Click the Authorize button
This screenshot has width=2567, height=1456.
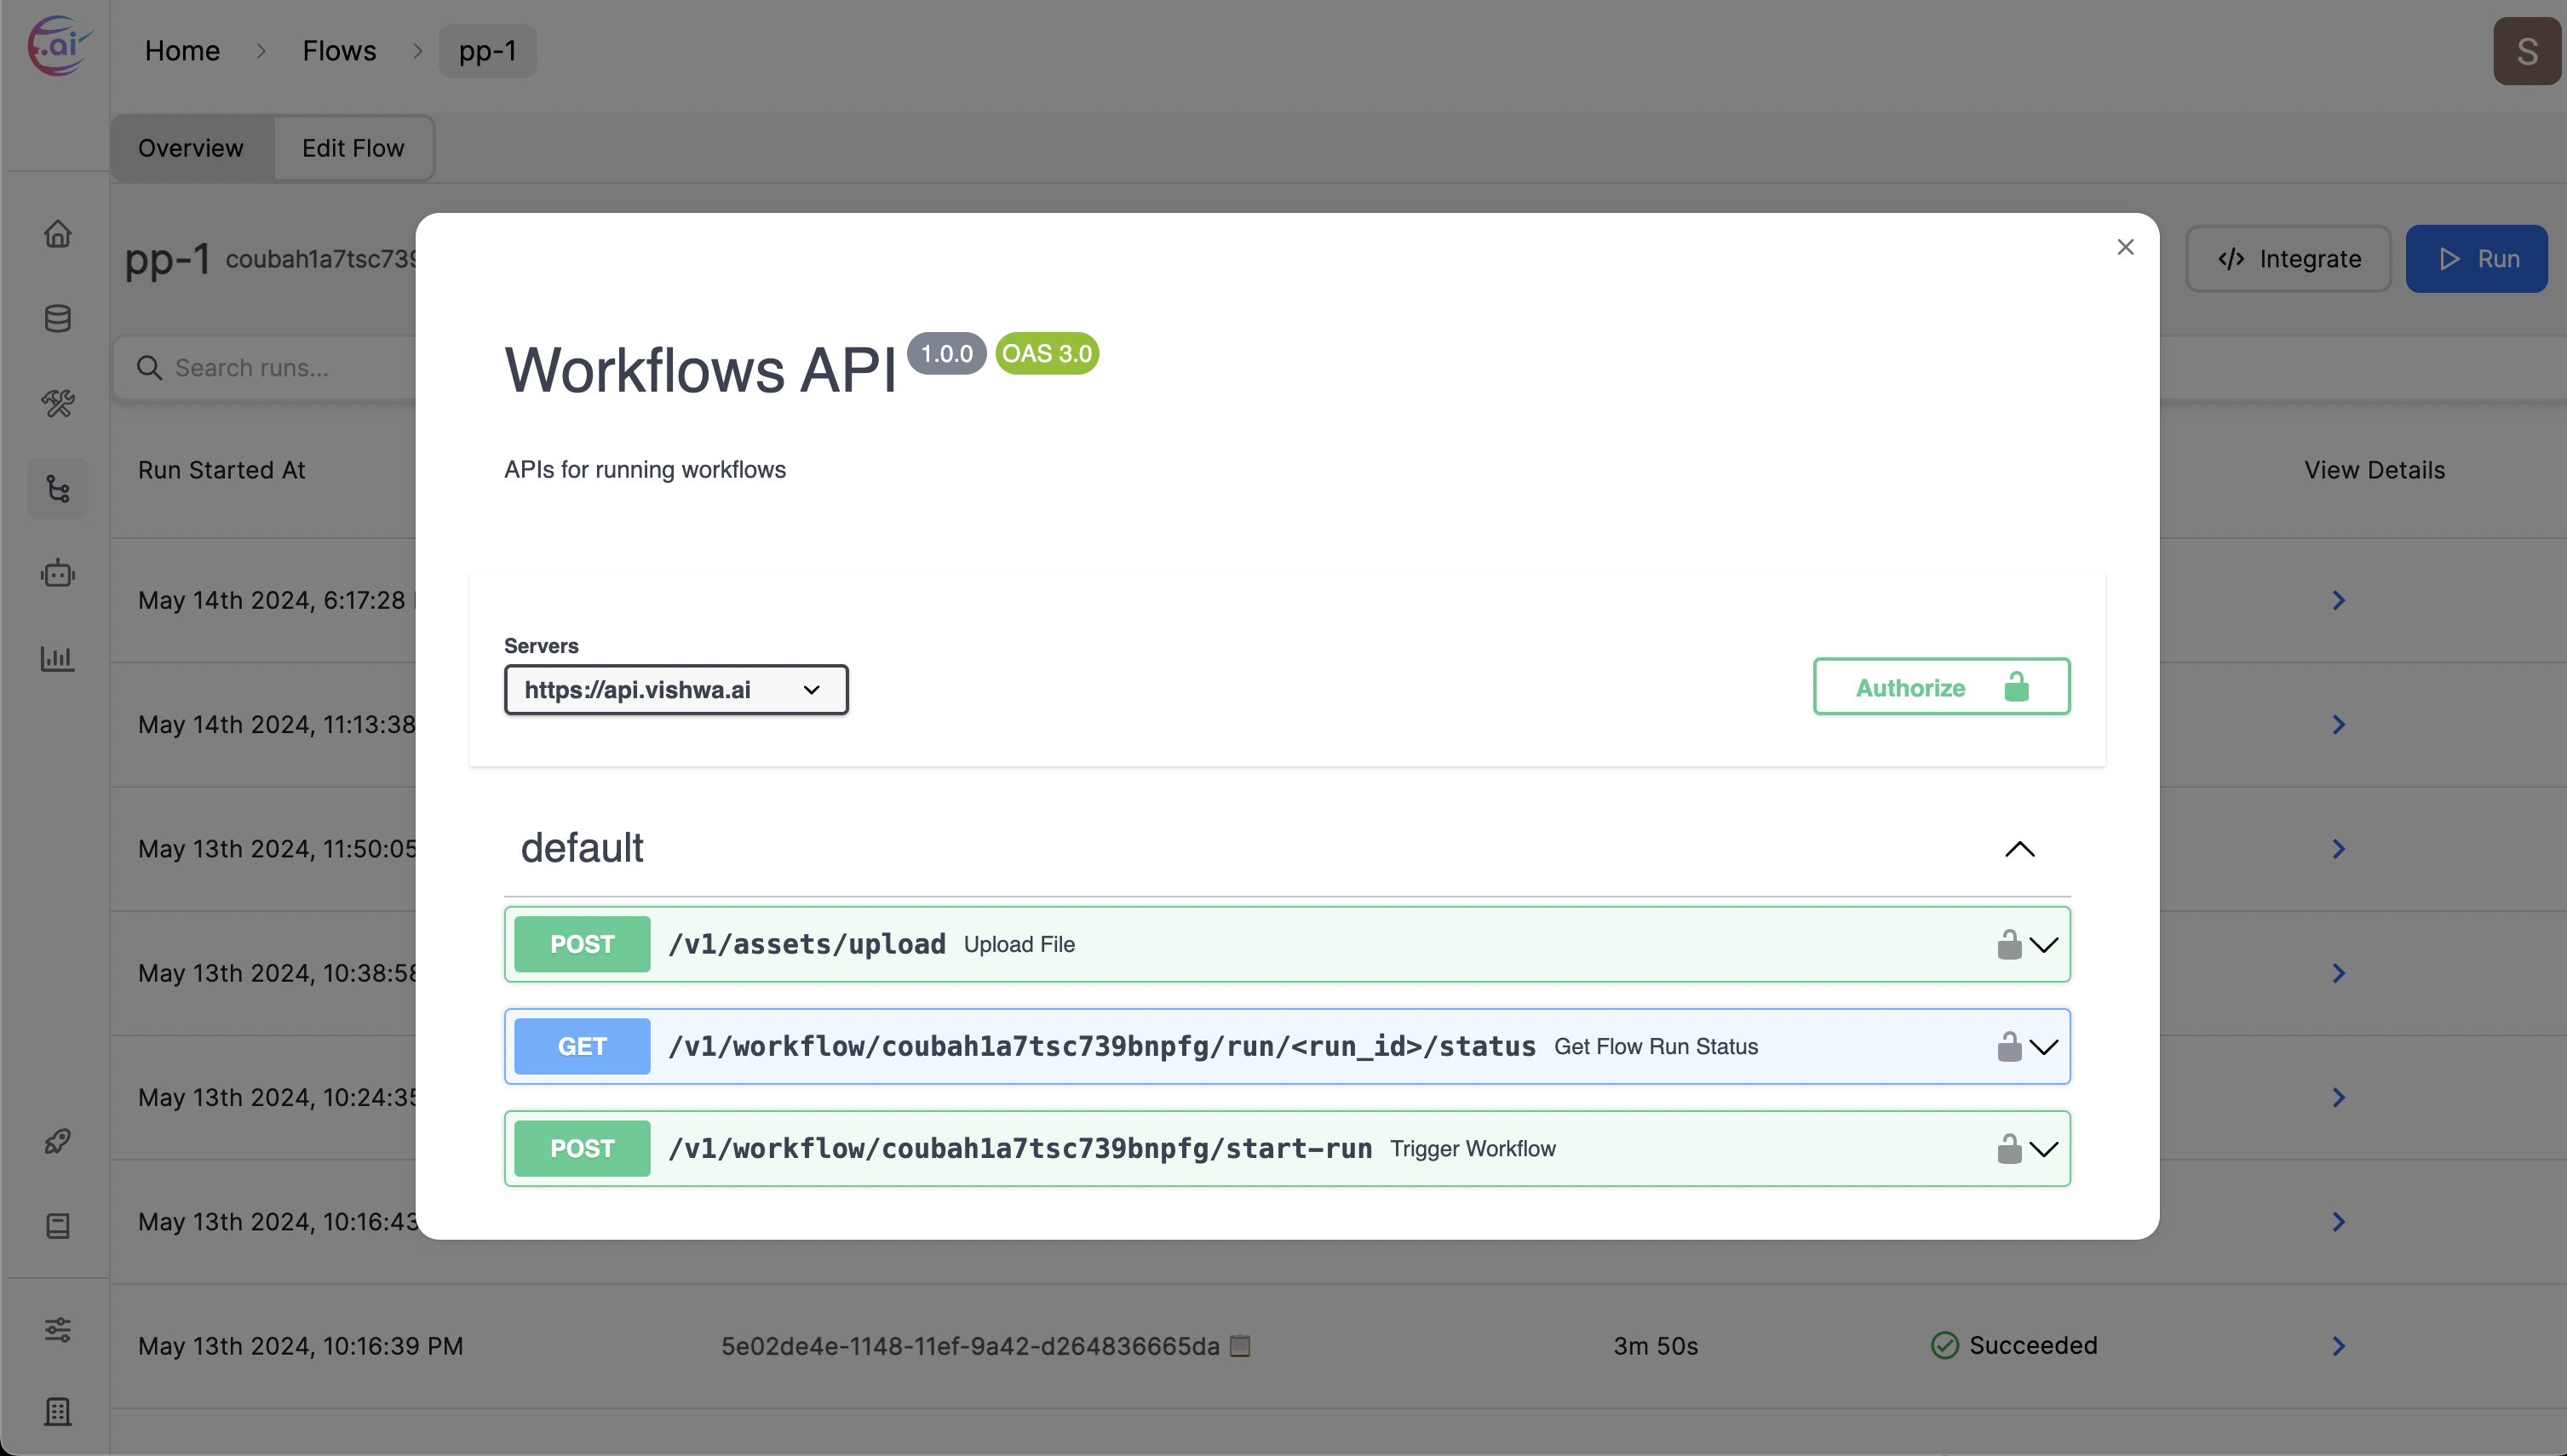coord(1941,687)
